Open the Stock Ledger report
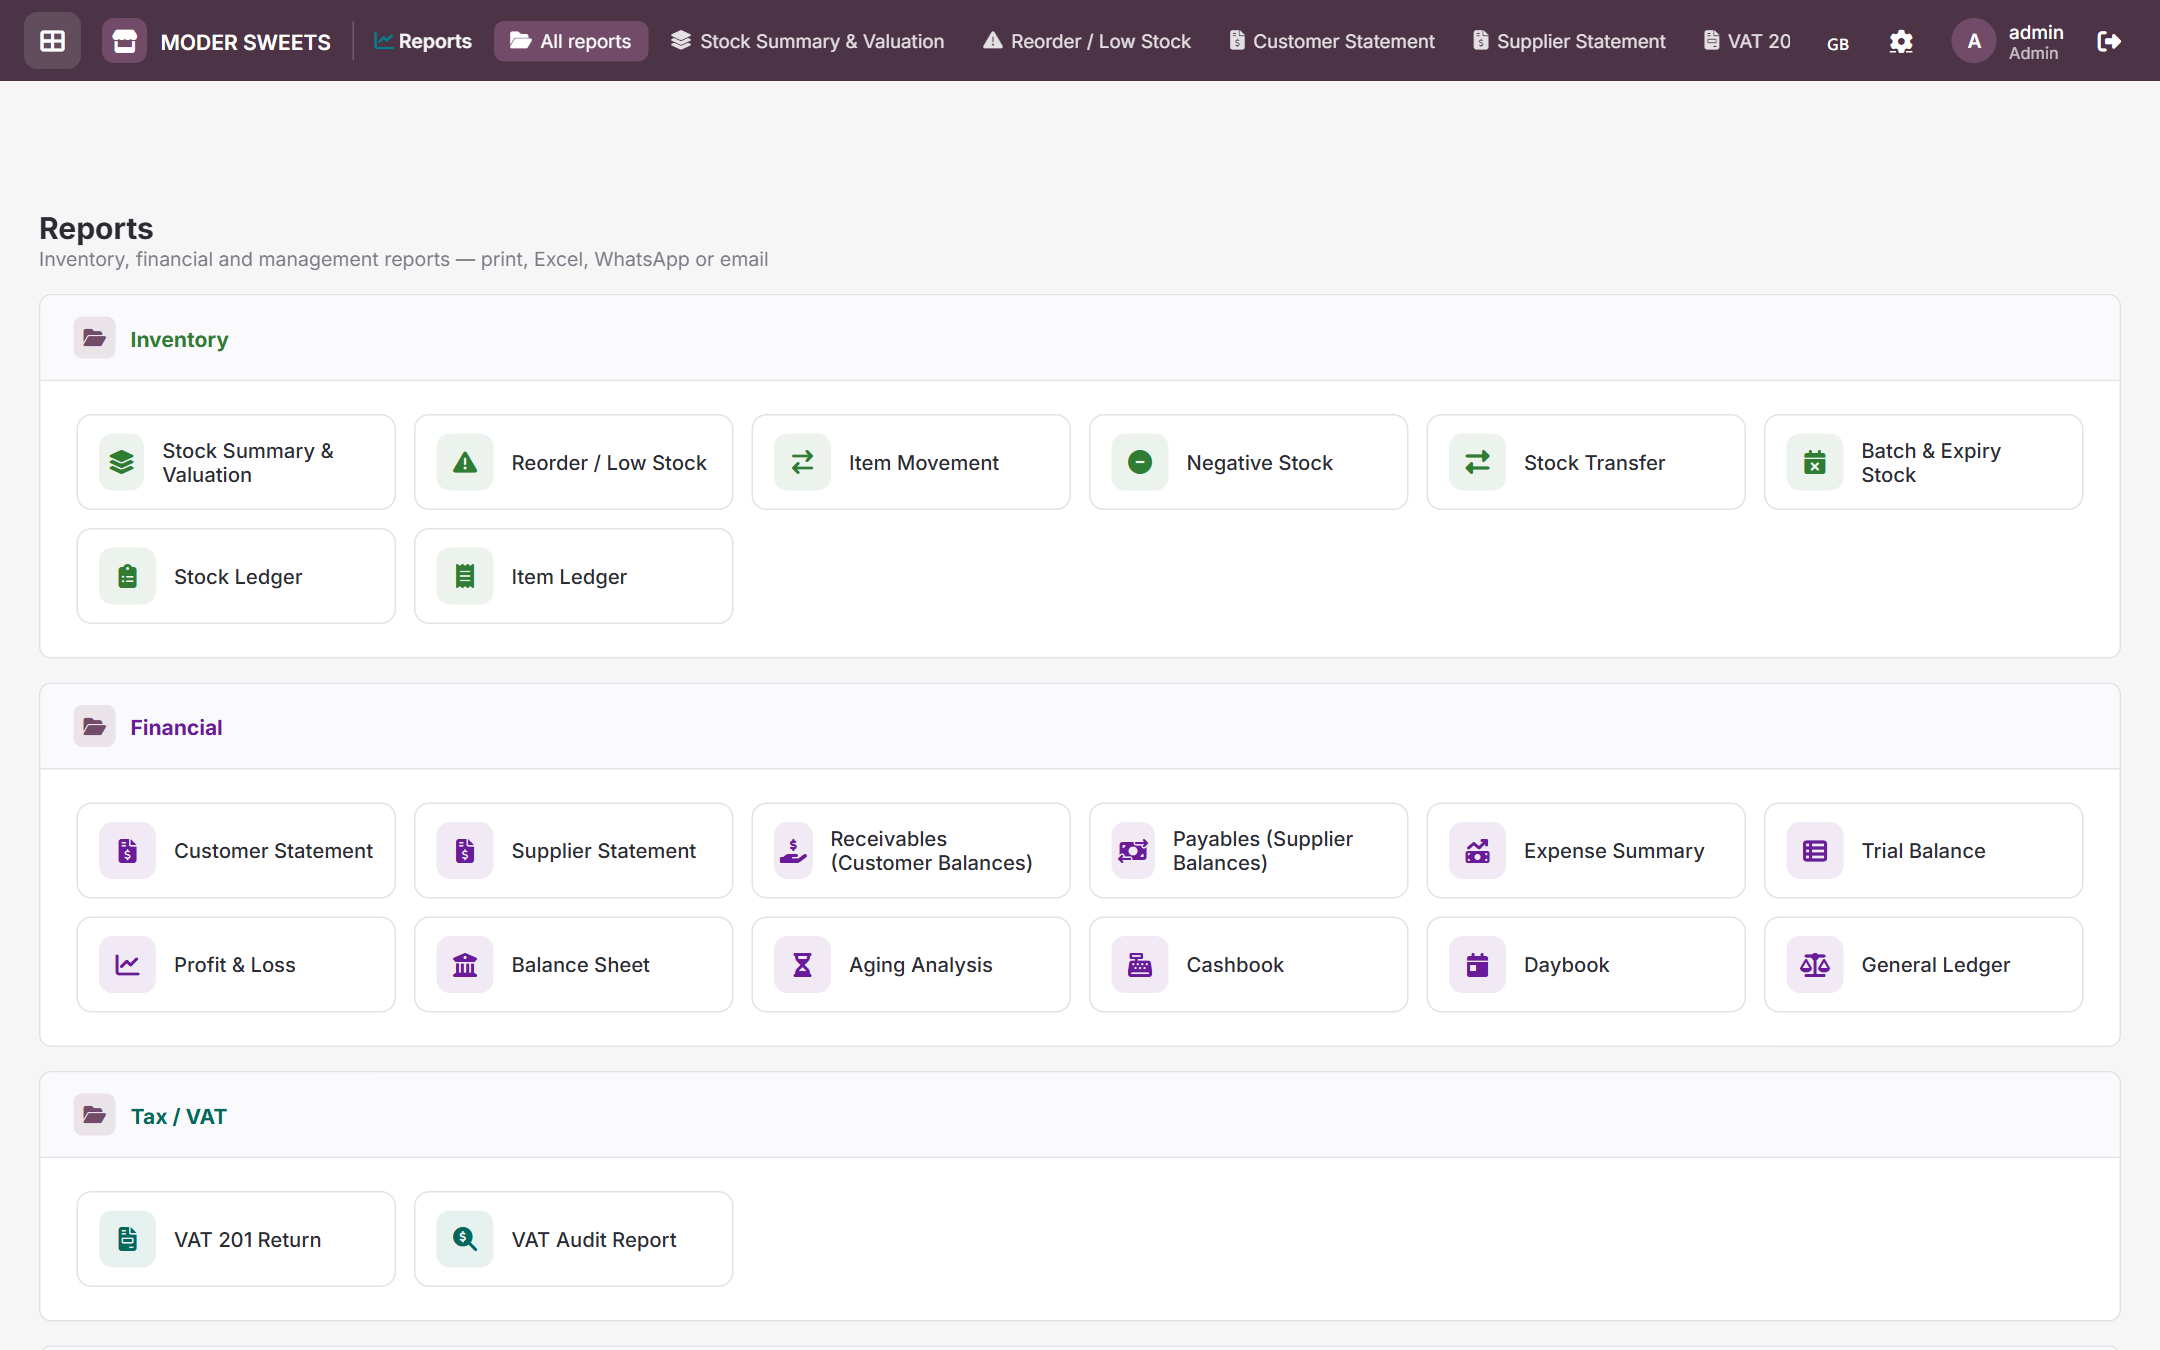Image resolution: width=2160 pixels, height=1350 pixels. [x=236, y=576]
